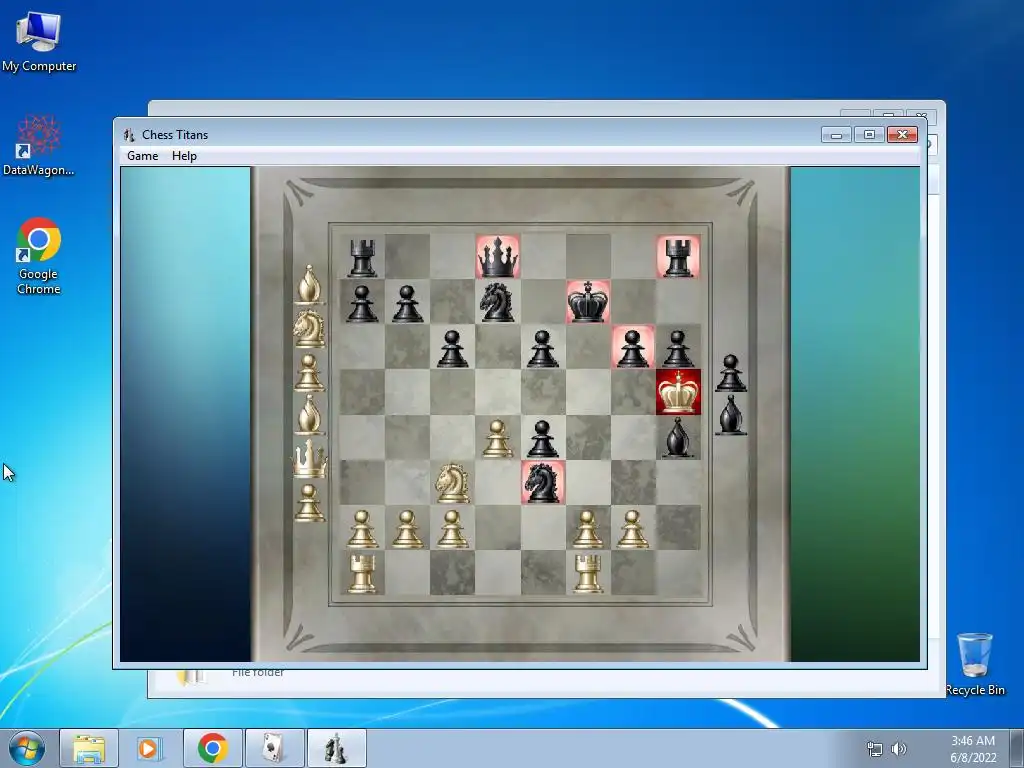Select the white pawn on b2
The height and width of the screenshot is (768, 1024).
(408, 528)
